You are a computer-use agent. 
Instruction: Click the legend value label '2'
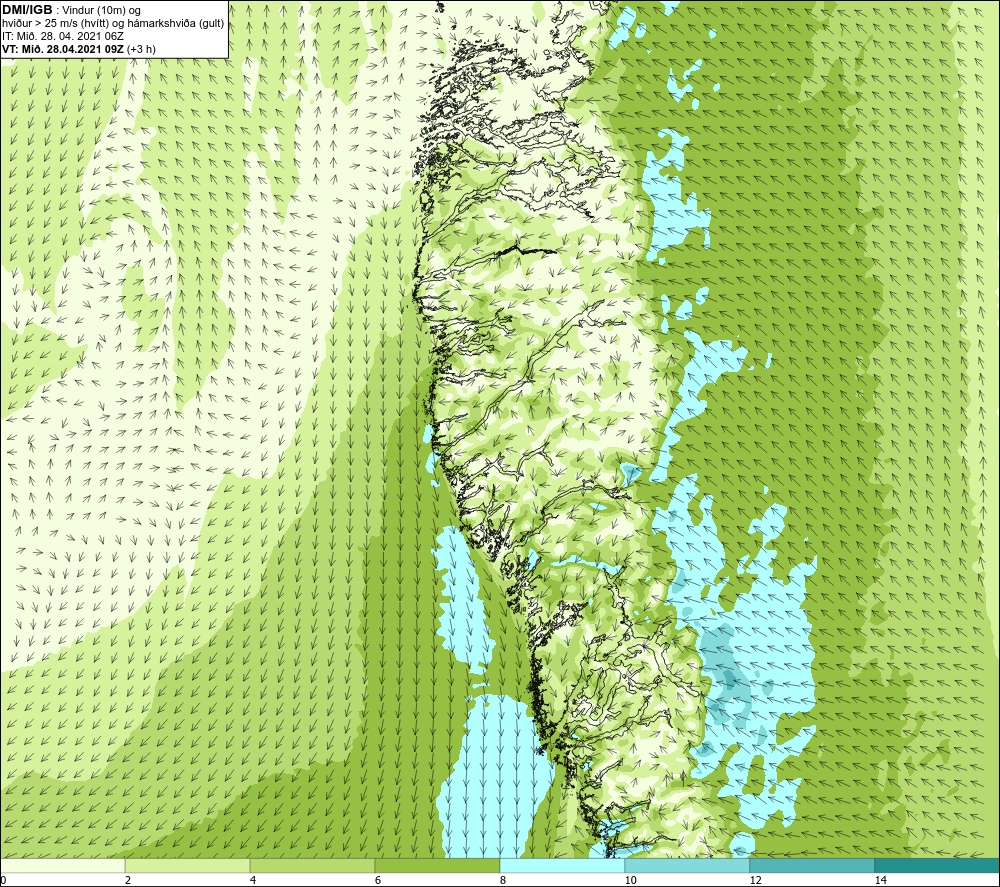click(x=128, y=881)
